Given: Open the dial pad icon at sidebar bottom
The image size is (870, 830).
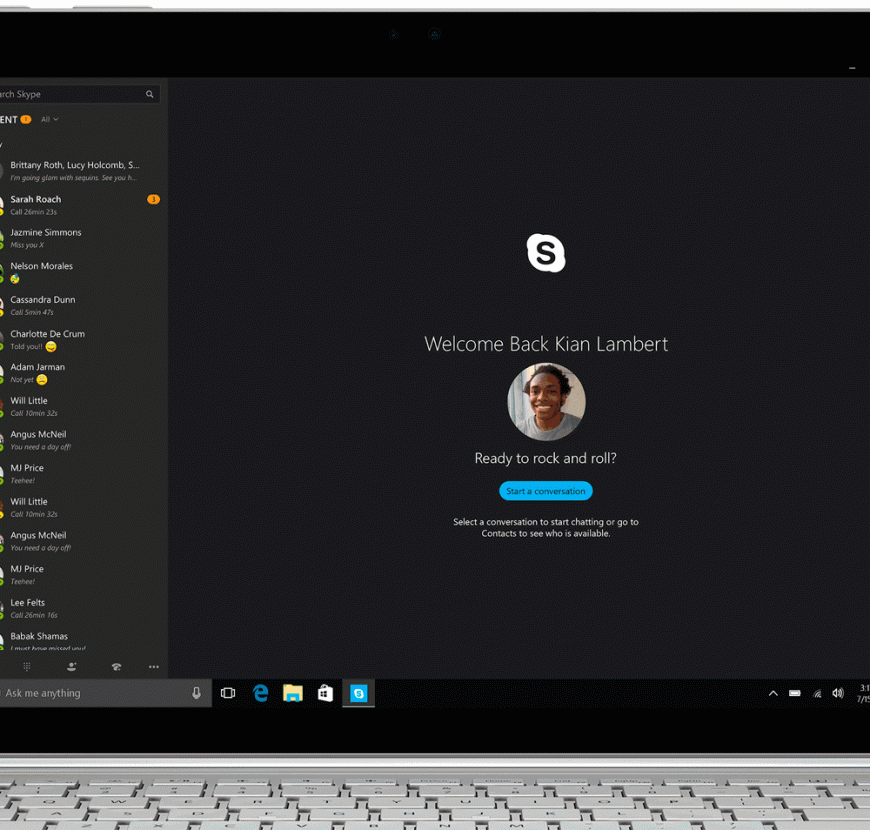Looking at the screenshot, I should [x=27, y=667].
